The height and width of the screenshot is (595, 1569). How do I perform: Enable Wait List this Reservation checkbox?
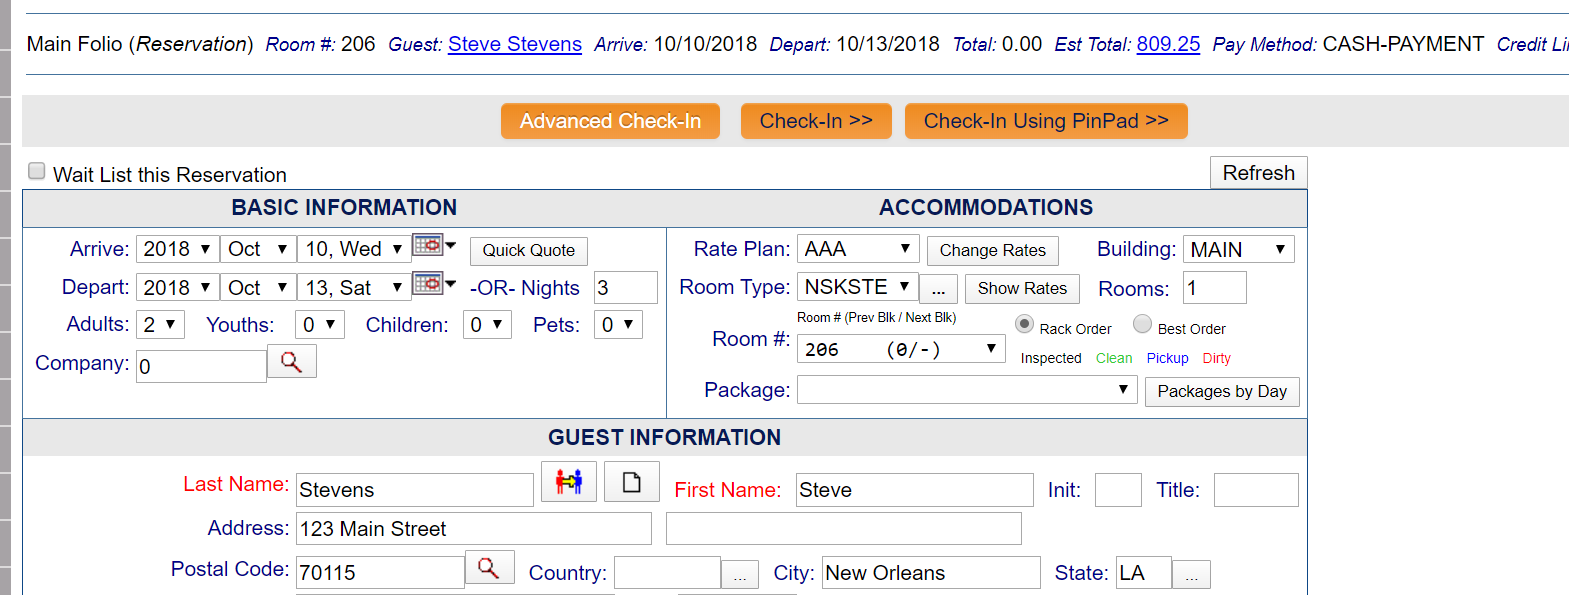(x=37, y=171)
